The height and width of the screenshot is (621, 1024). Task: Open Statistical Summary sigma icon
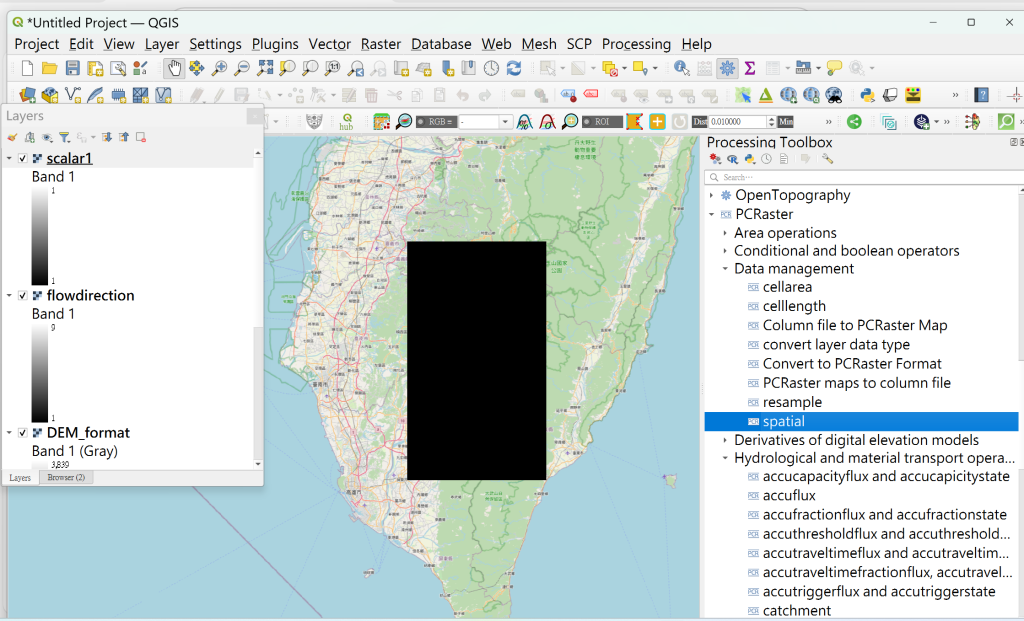[x=750, y=68]
